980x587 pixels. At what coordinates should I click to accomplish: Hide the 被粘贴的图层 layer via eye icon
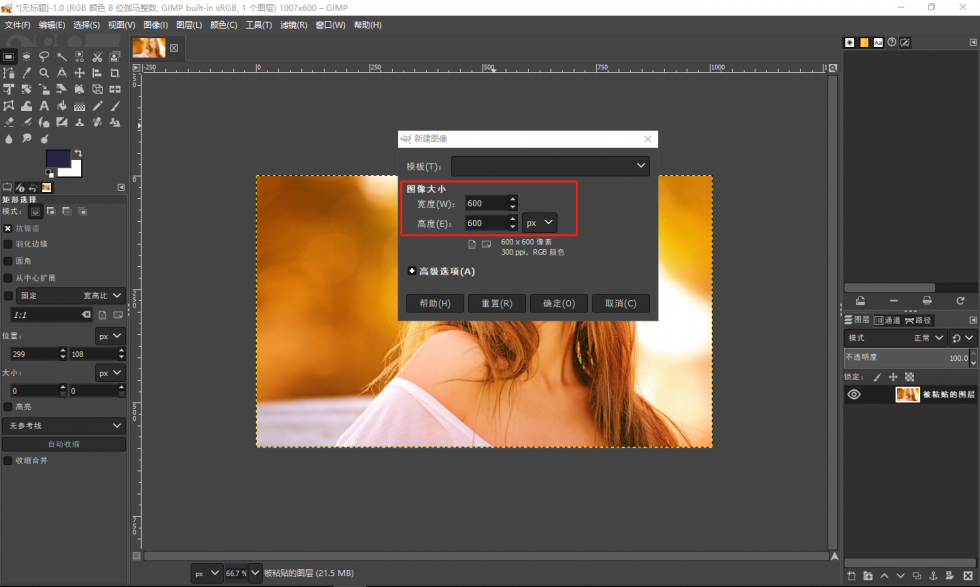click(x=854, y=394)
